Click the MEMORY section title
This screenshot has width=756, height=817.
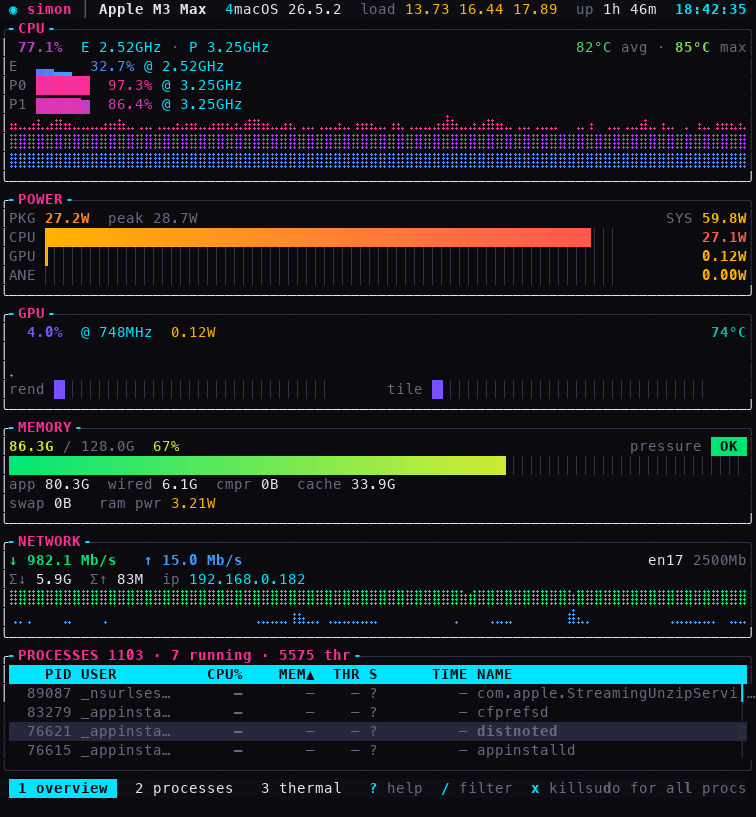pos(45,427)
